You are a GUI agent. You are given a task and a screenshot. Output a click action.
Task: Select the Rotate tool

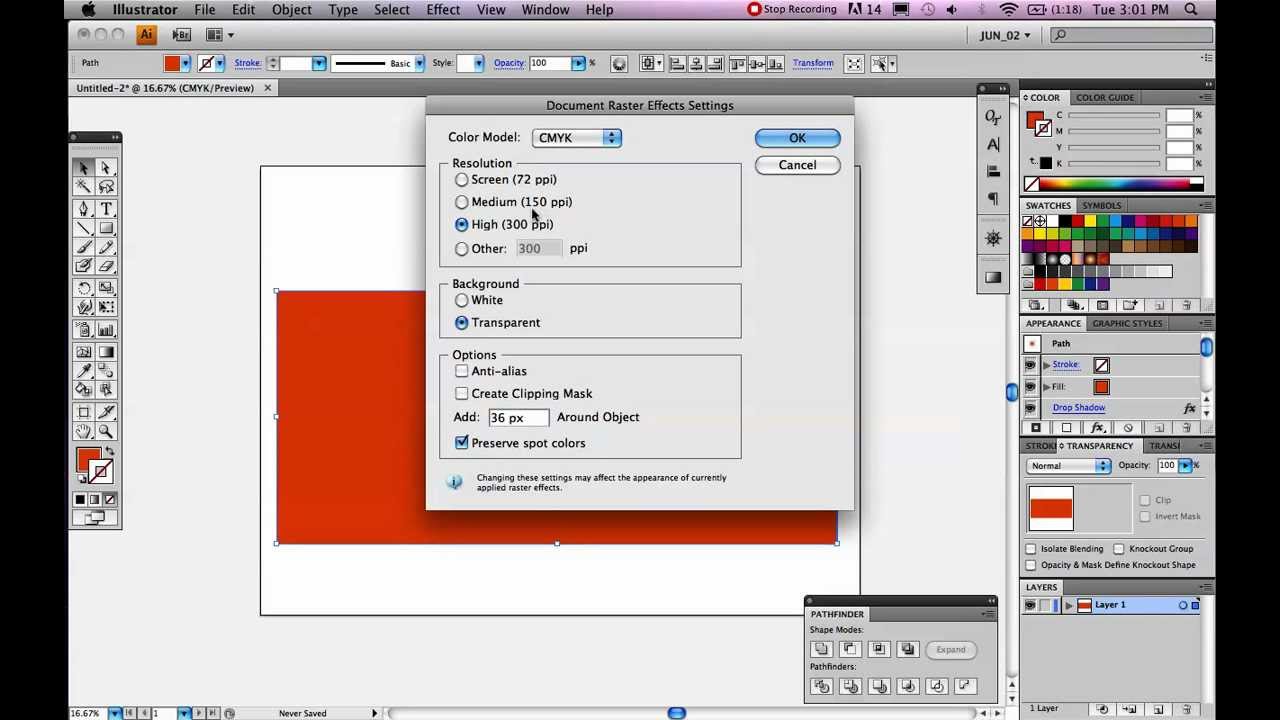(x=84, y=289)
